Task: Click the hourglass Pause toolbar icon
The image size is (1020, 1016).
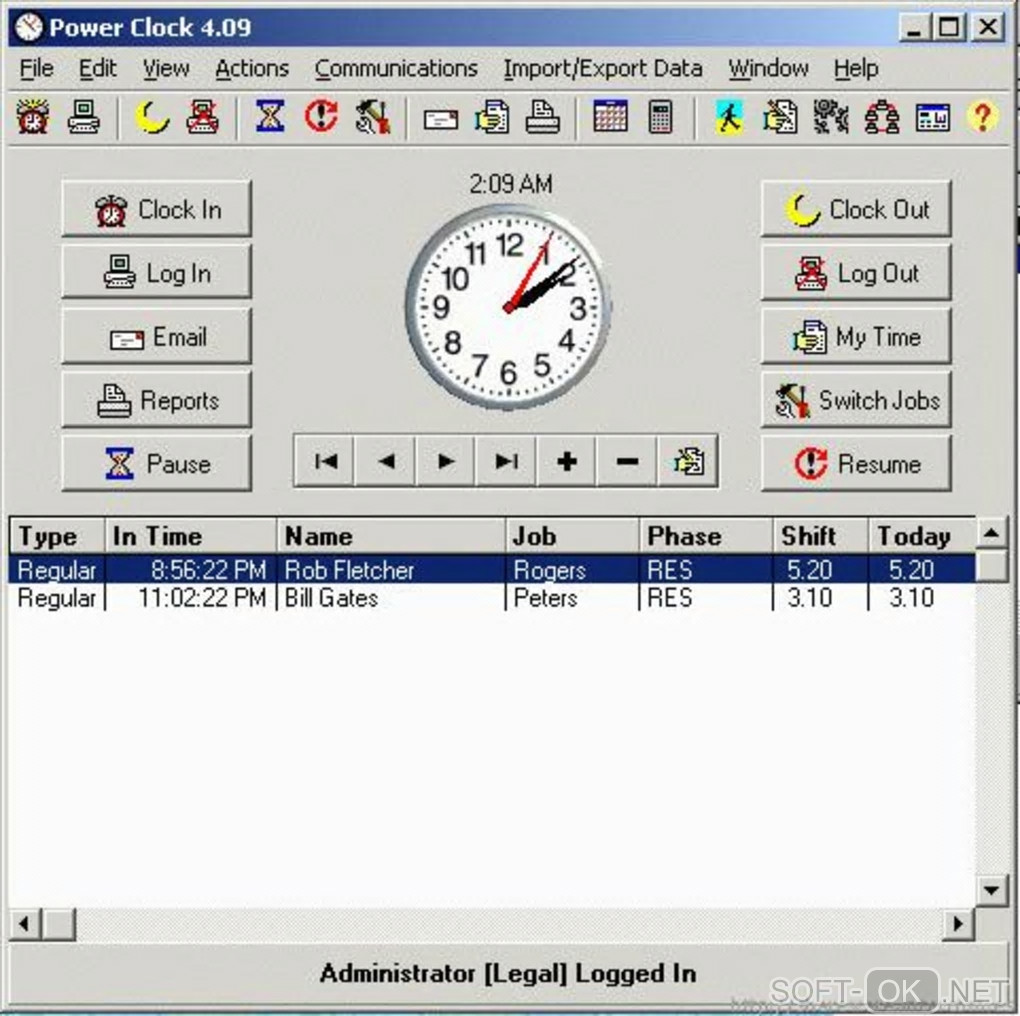Action: click(x=270, y=117)
